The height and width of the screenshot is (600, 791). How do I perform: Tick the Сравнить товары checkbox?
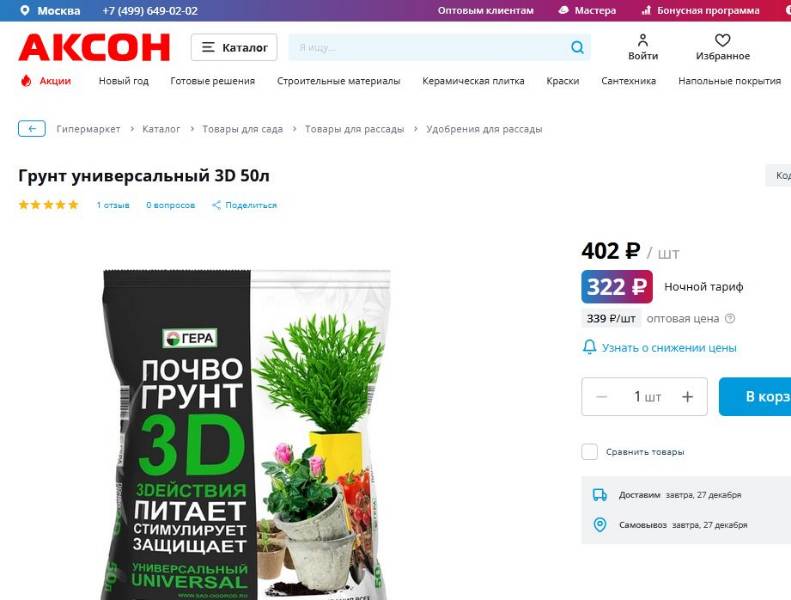(x=589, y=452)
